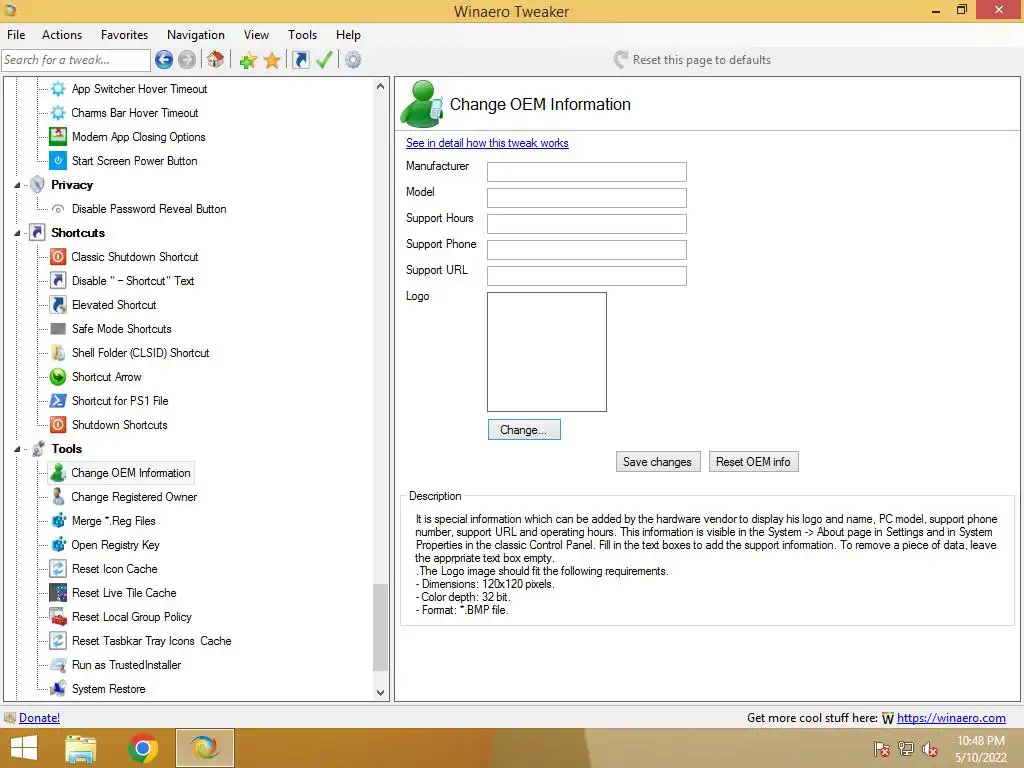Go to the Home page icon
Image resolution: width=1024 pixels, height=768 pixels.
[216, 60]
